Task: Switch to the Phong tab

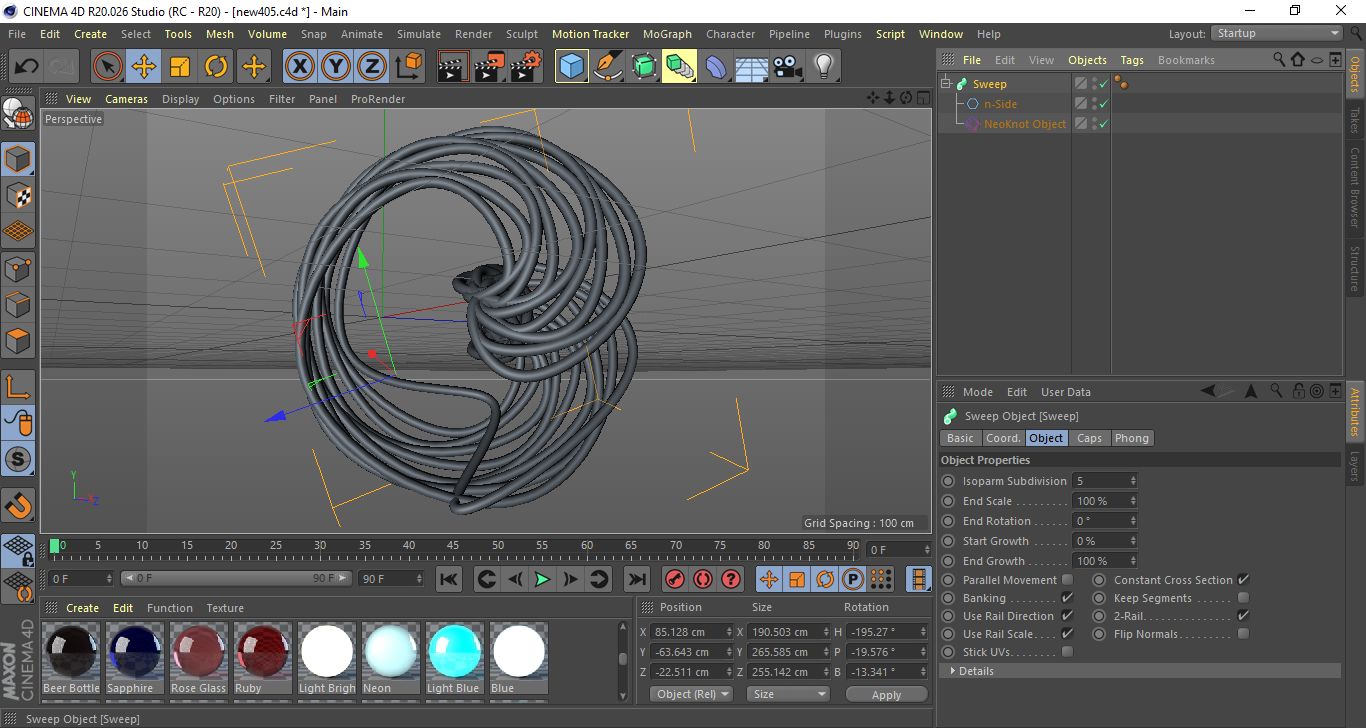Action: [x=1131, y=438]
